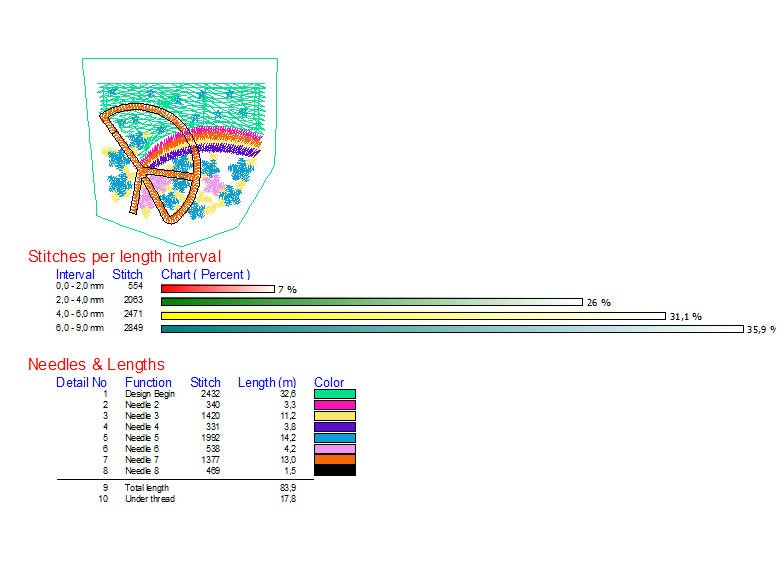Viewport: 781px width, 563px height.
Task: Click the 'Function' column header
Action: click(x=148, y=383)
